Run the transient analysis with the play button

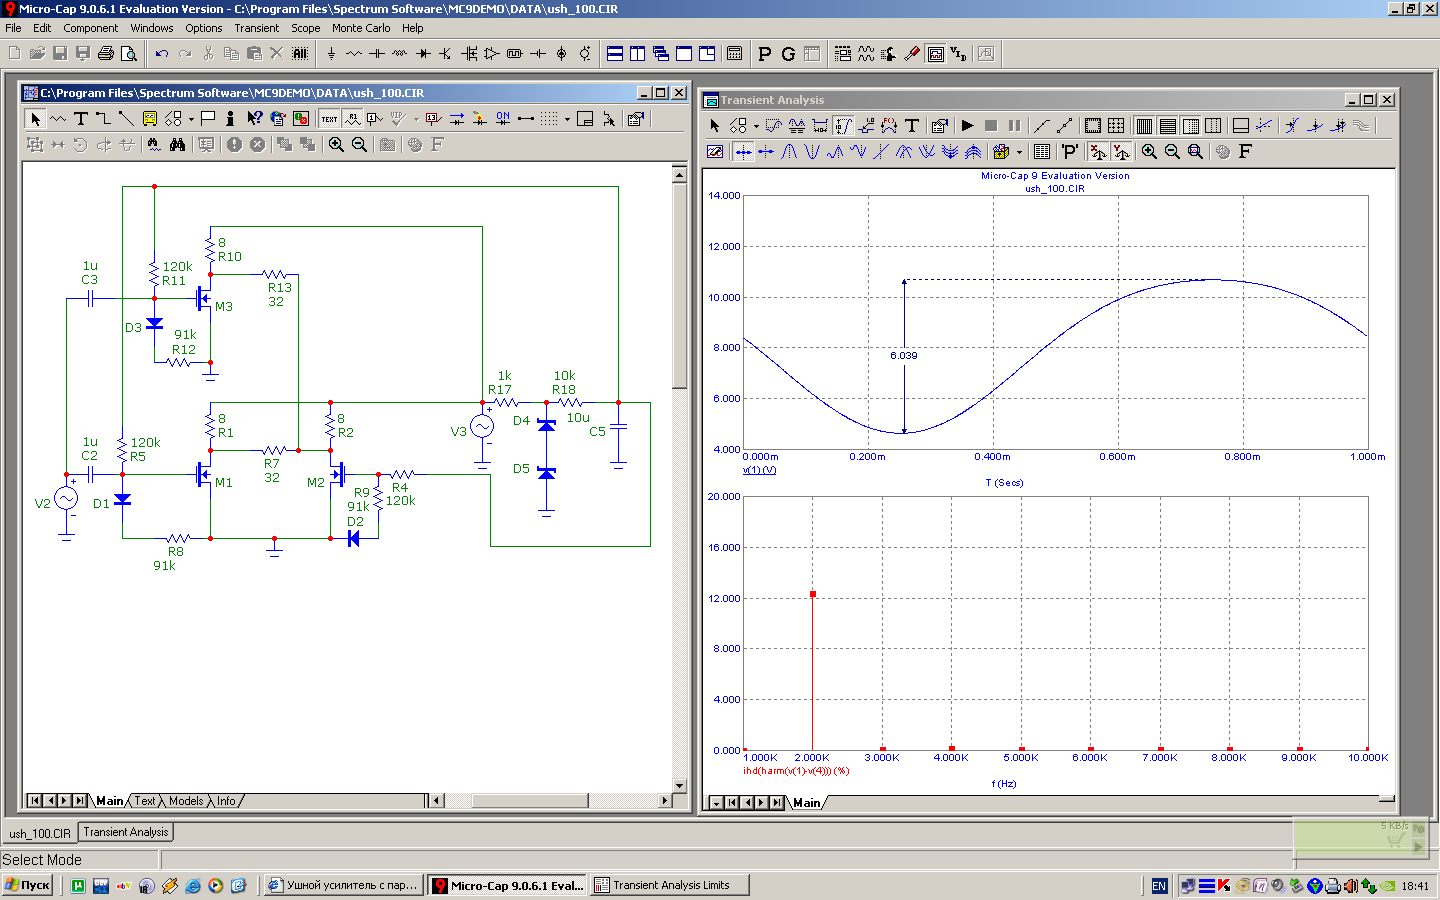[967, 126]
